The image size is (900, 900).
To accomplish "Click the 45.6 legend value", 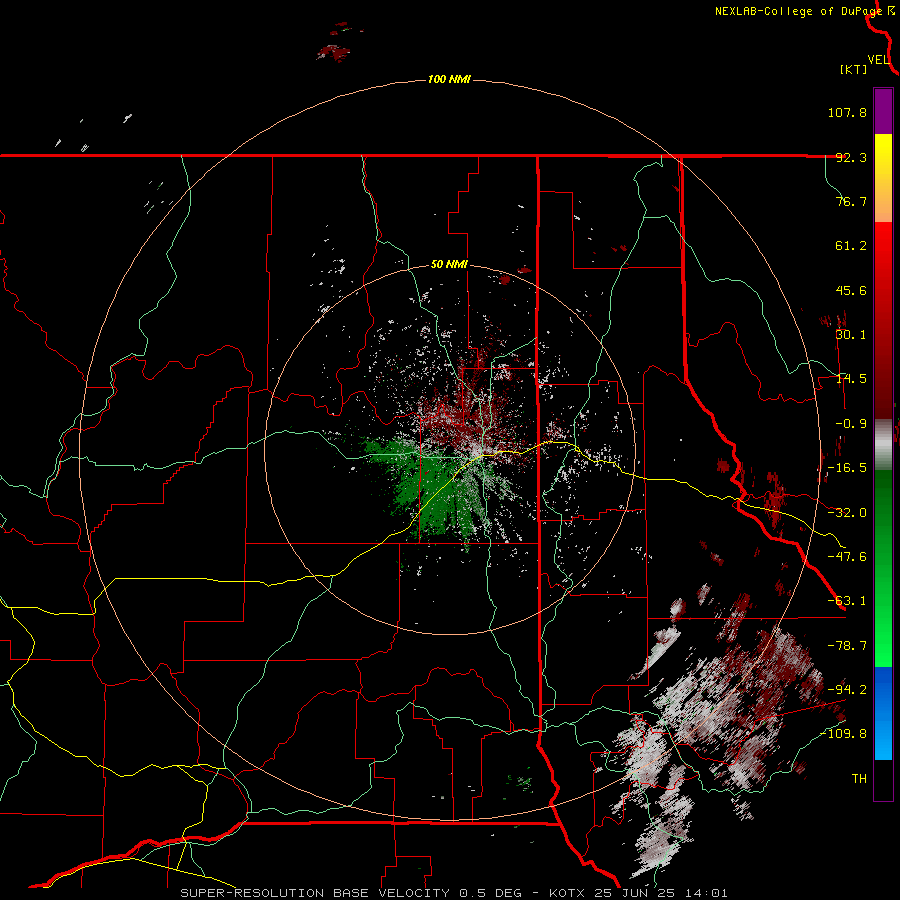I will pos(851,290).
